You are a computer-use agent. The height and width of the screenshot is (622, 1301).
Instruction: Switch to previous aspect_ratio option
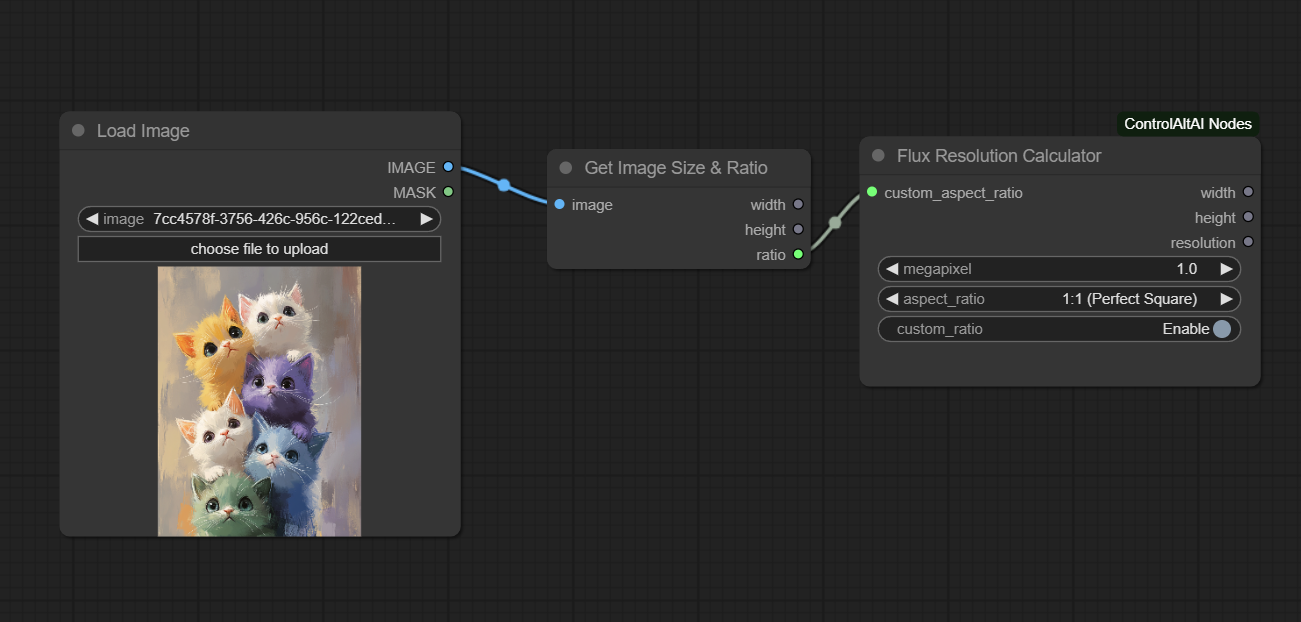click(x=892, y=299)
